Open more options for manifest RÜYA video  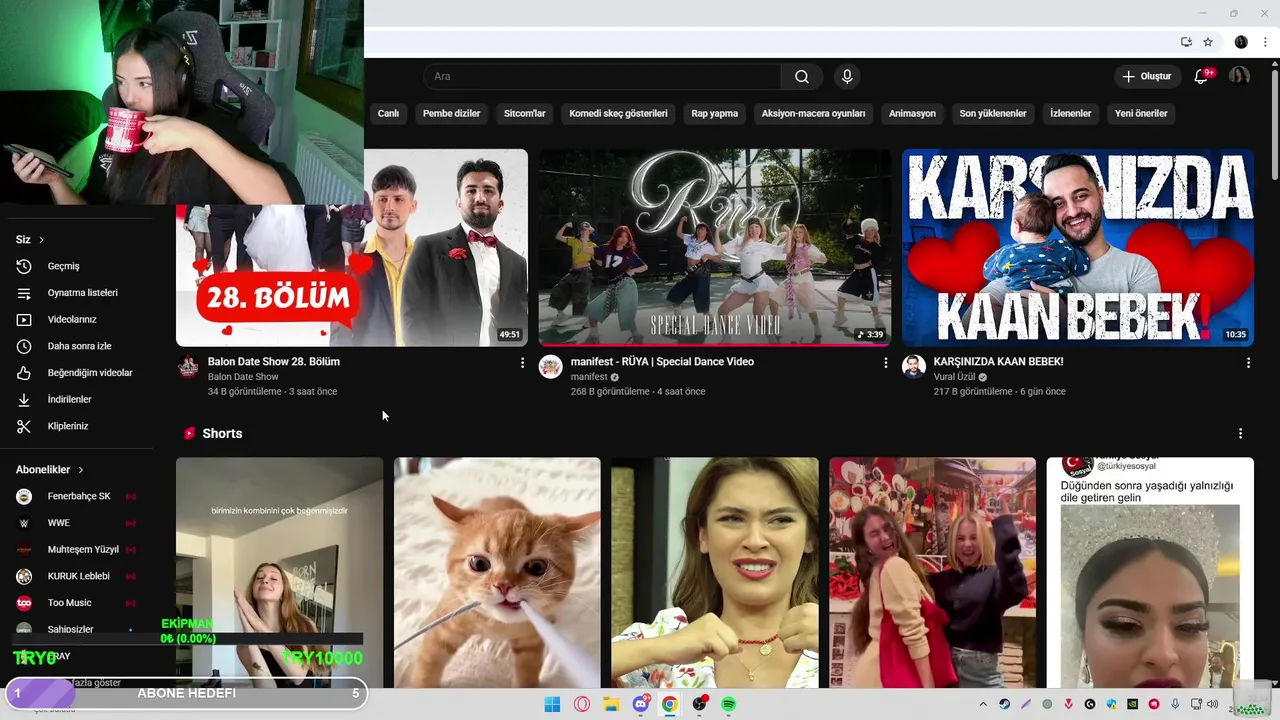point(885,363)
